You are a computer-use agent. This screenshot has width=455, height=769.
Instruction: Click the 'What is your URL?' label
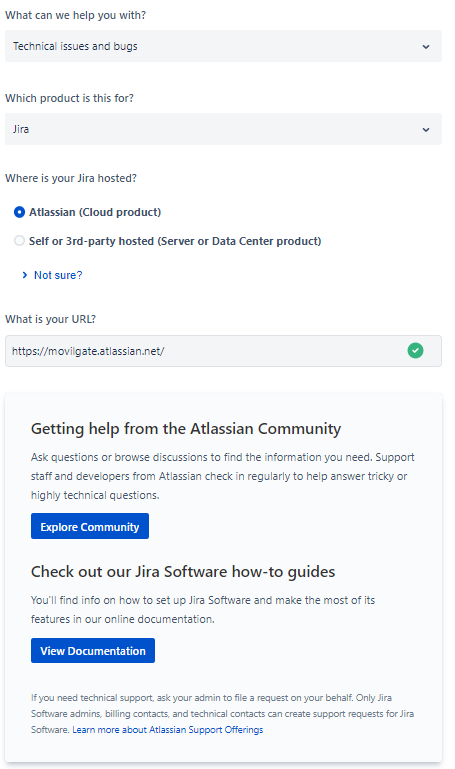(51, 319)
